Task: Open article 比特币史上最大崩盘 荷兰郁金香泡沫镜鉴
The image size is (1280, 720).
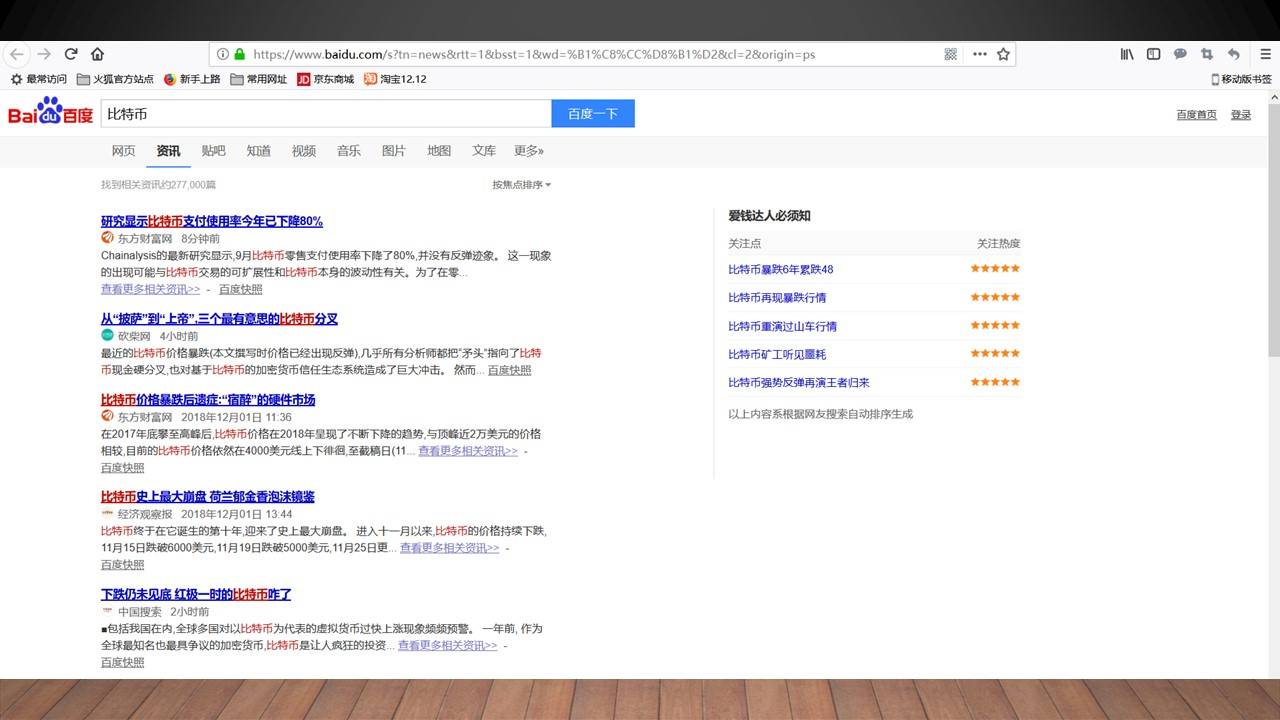Action: pos(208,497)
